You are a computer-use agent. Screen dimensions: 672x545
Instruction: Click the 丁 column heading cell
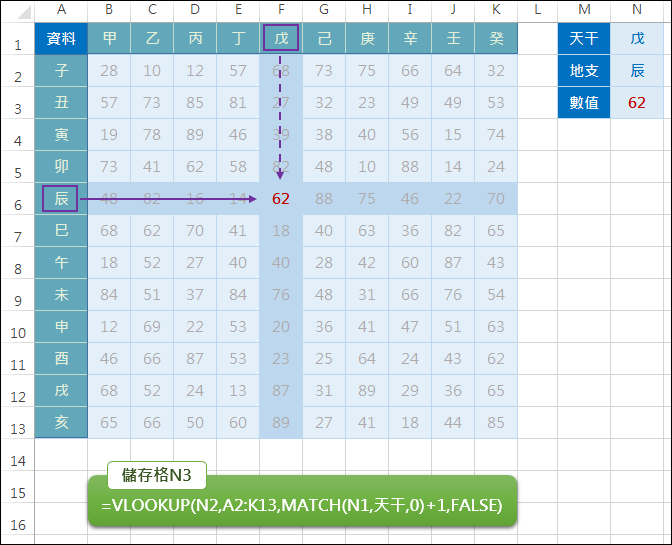[x=238, y=39]
